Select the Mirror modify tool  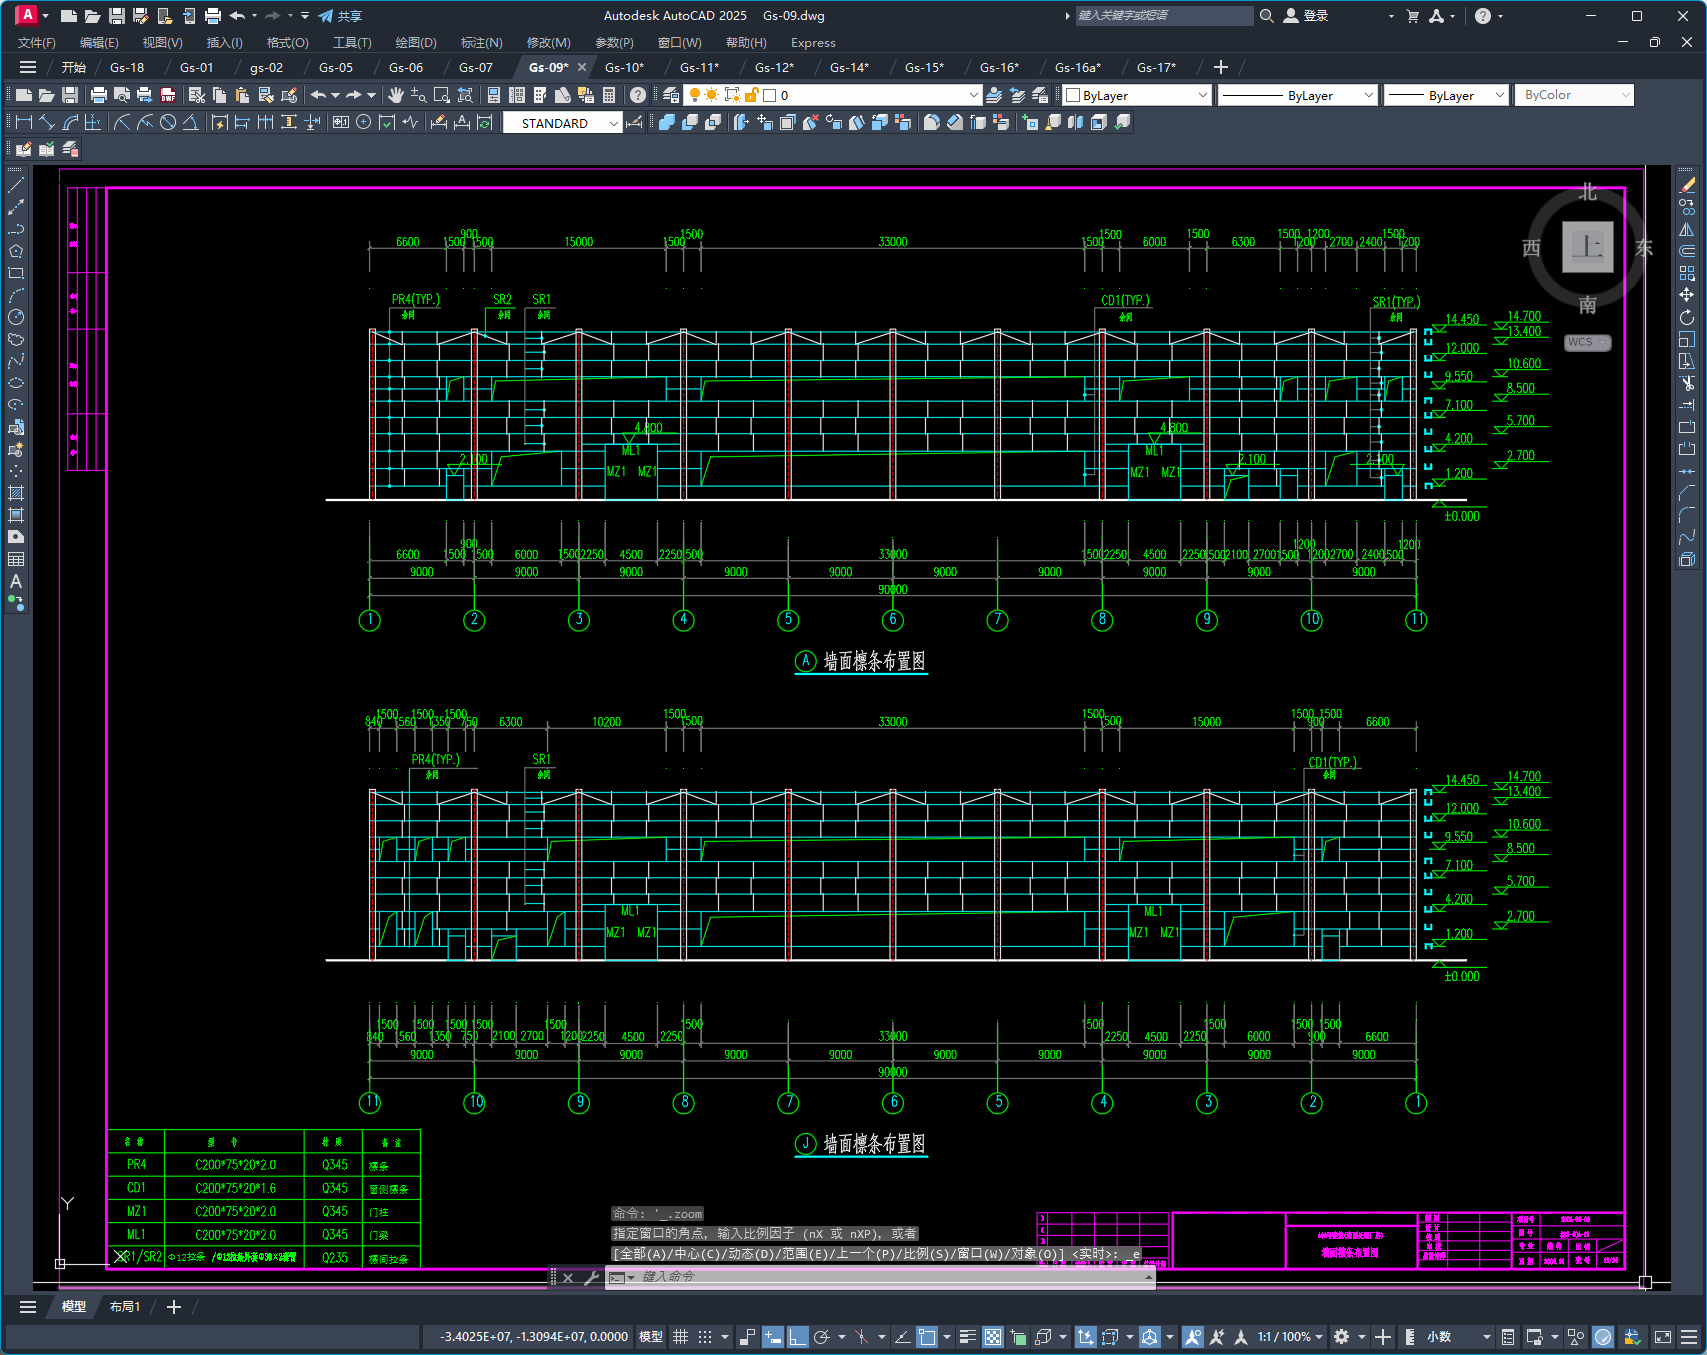pyautogui.click(x=1687, y=229)
